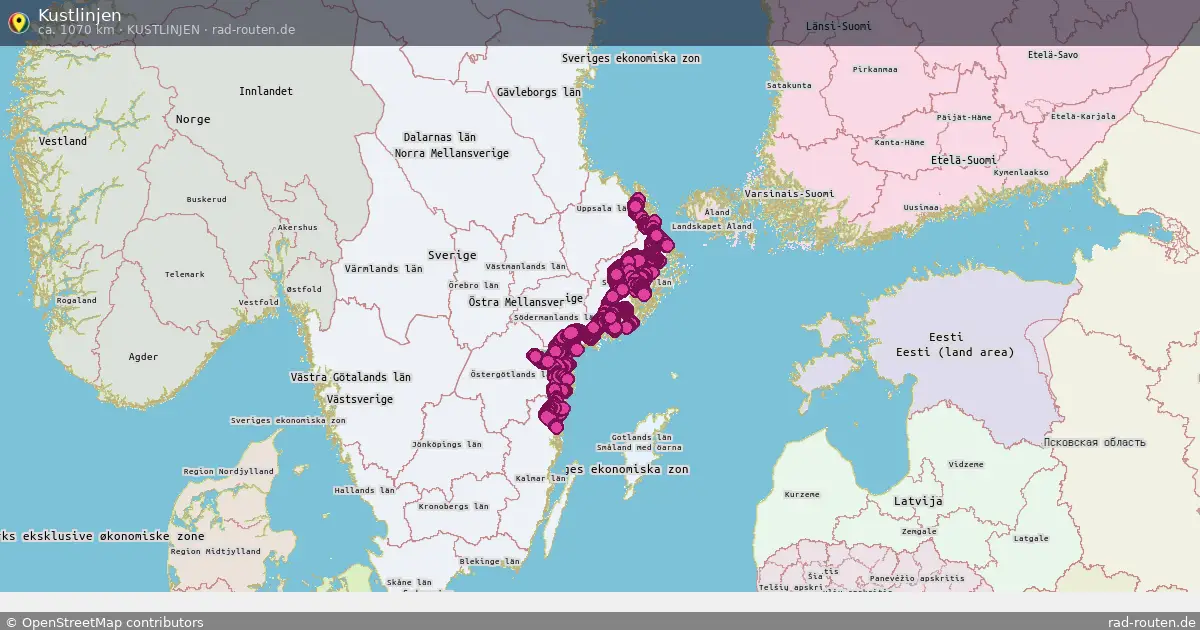Click the Norra Mellansverige label
Image resolution: width=1200 pixels, height=630 pixels.
[x=452, y=153]
